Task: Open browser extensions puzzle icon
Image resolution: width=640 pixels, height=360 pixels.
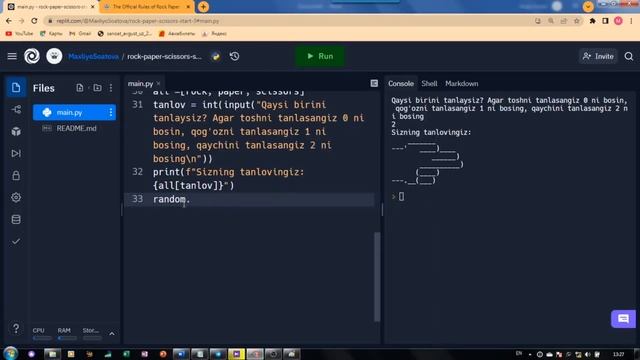Action: coord(592,21)
